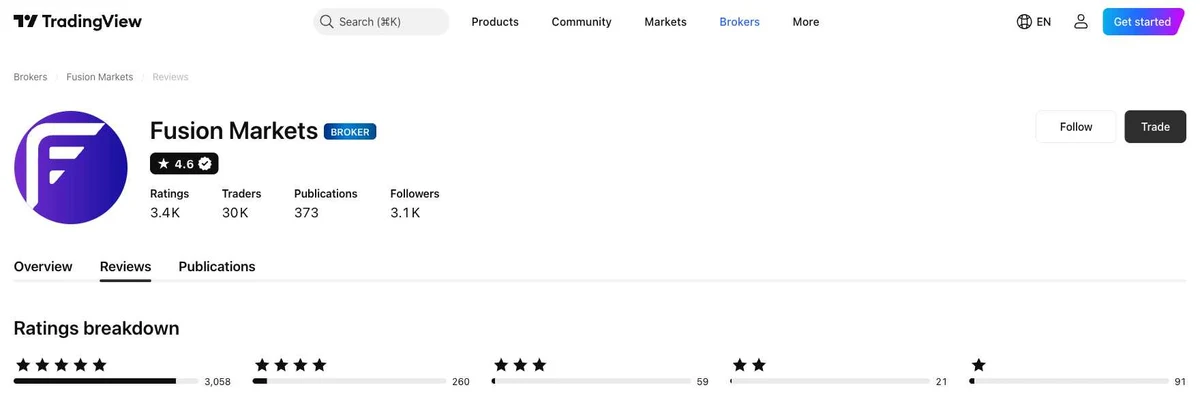
Task: Click the three-star rating bar
Action: [x=591, y=381]
